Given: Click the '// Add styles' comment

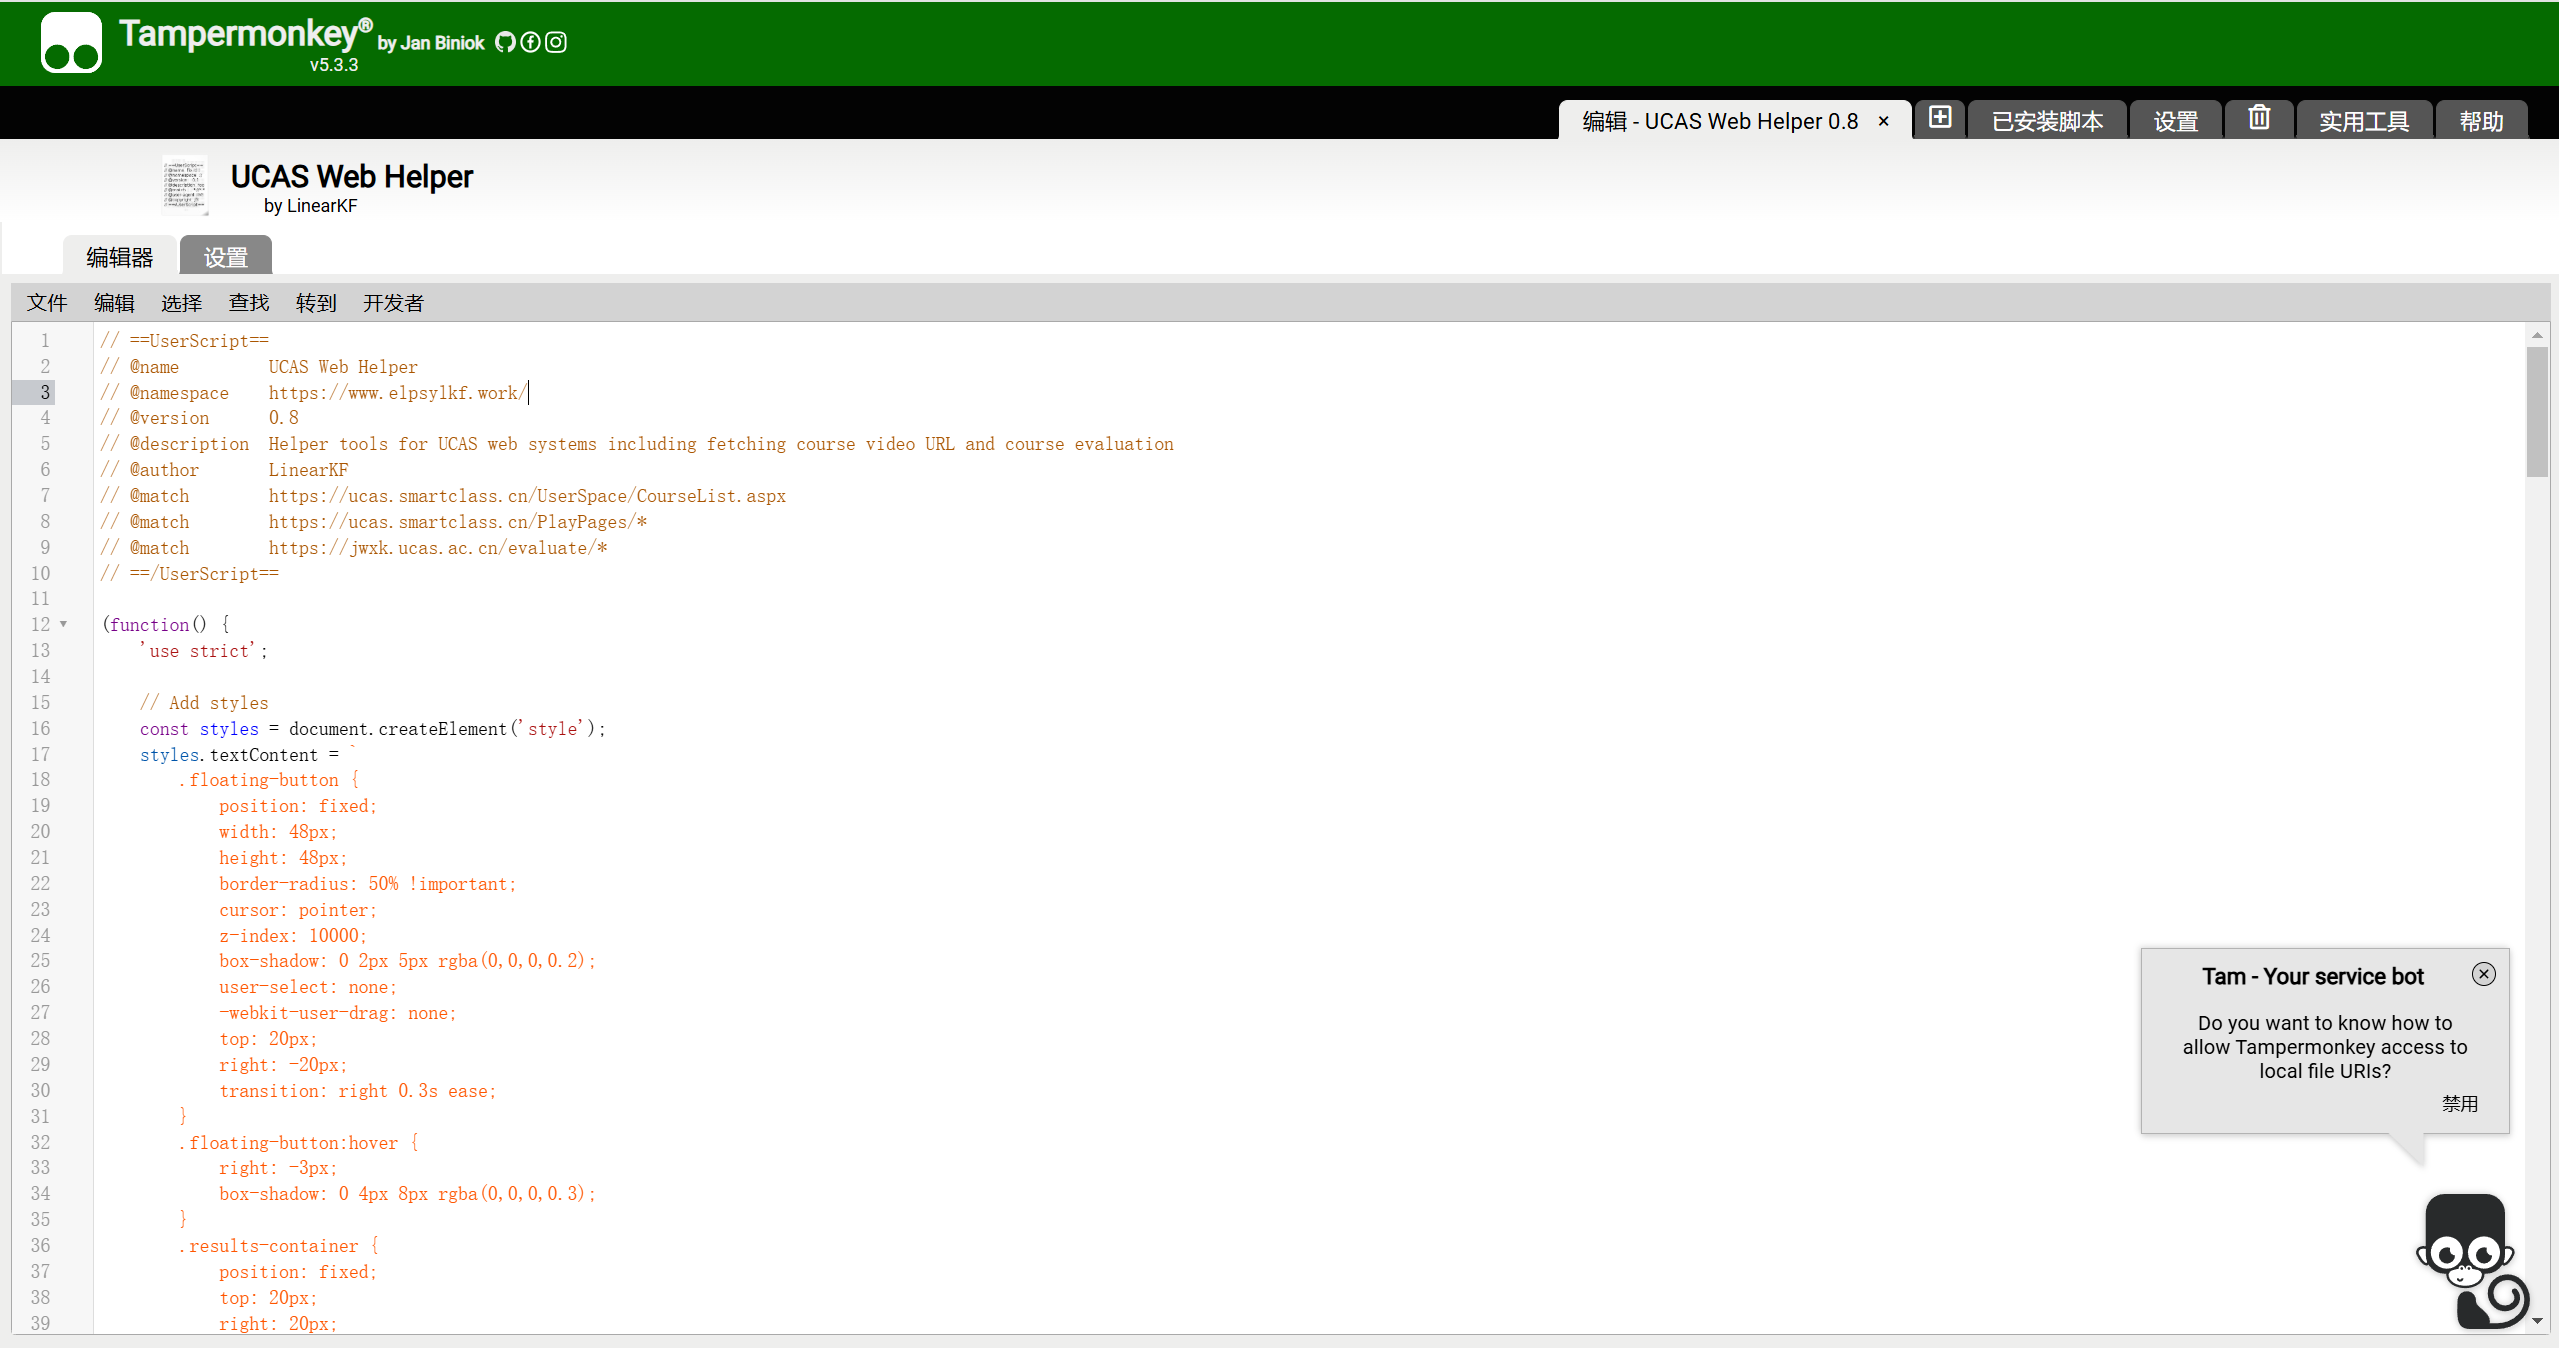Looking at the screenshot, I should [204, 703].
